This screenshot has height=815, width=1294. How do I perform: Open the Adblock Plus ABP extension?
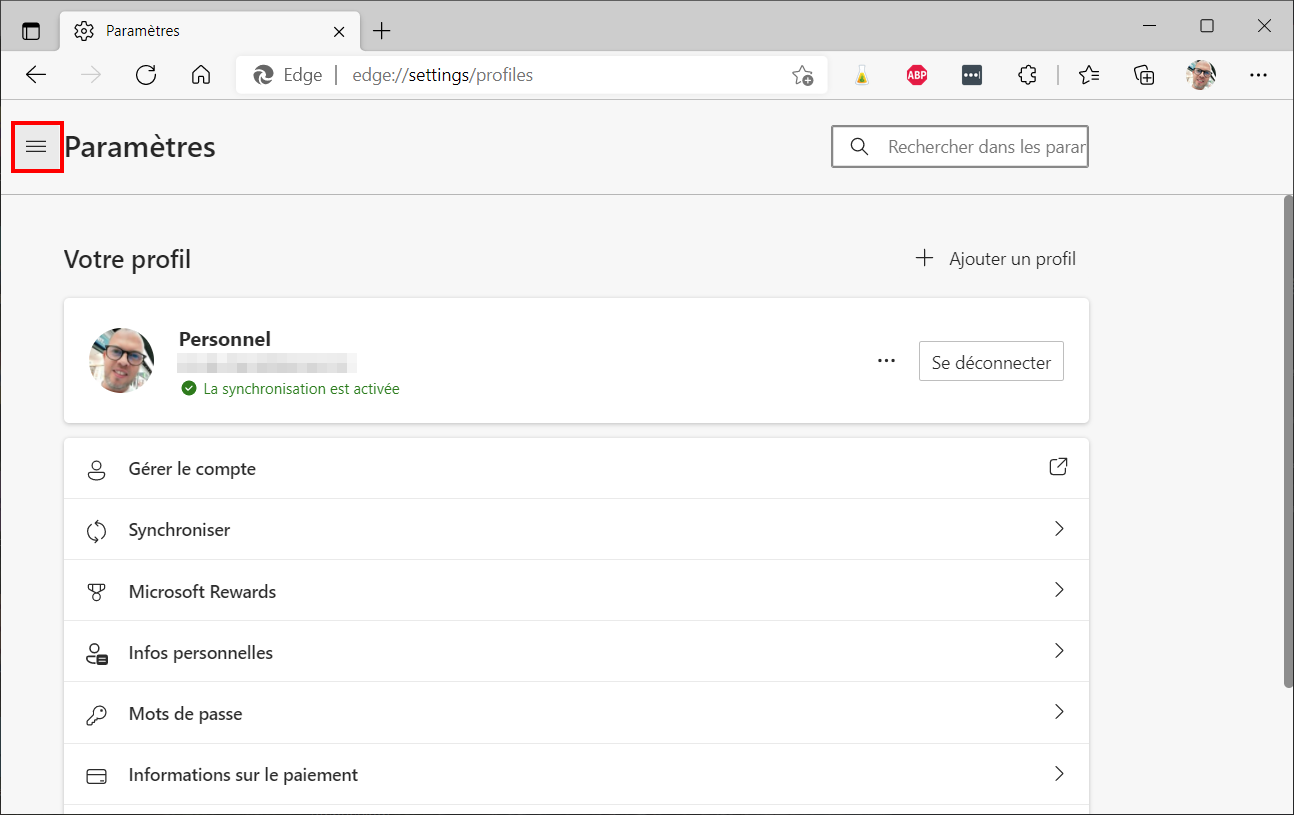coord(917,75)
